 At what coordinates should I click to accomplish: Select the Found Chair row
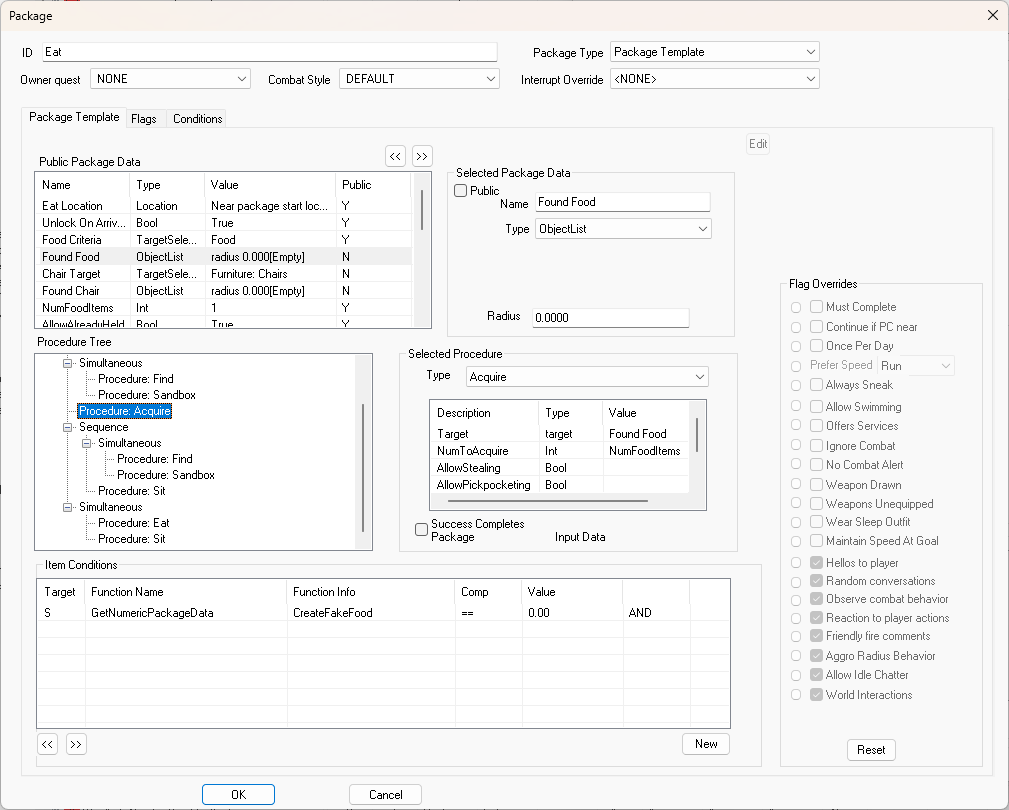[x=223, y=291]
